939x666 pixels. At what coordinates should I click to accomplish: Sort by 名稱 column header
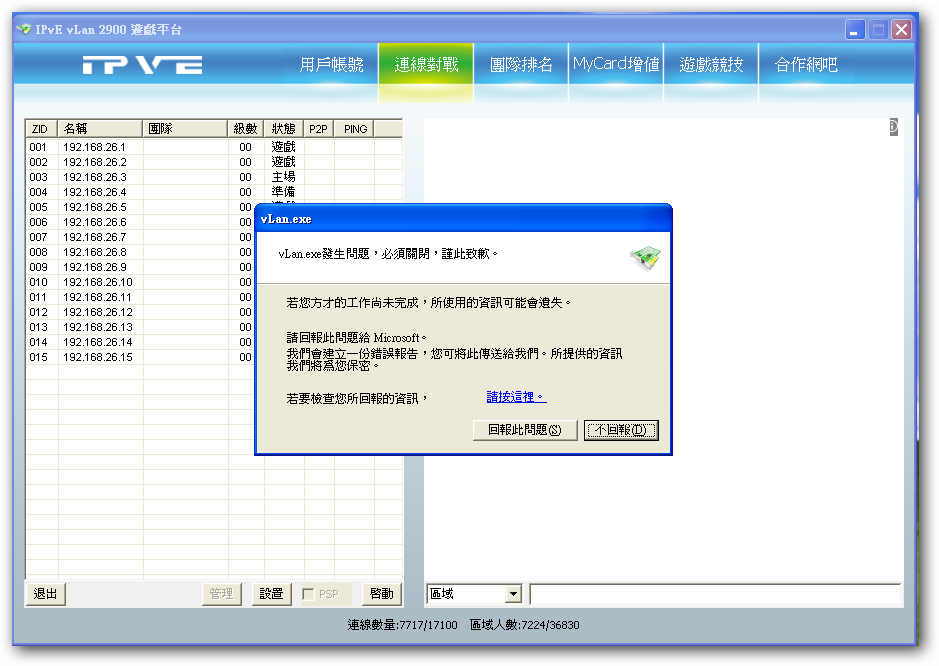[x=99, y=129]
